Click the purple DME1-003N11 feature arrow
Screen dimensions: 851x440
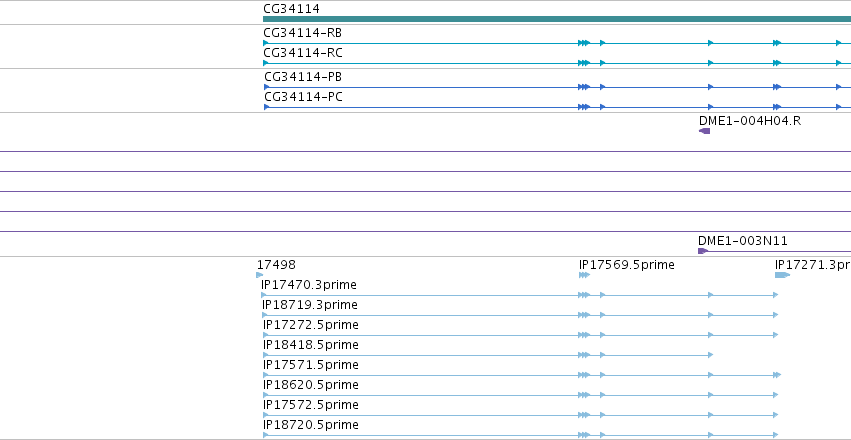pyautogui.click(x=703, y=251)
